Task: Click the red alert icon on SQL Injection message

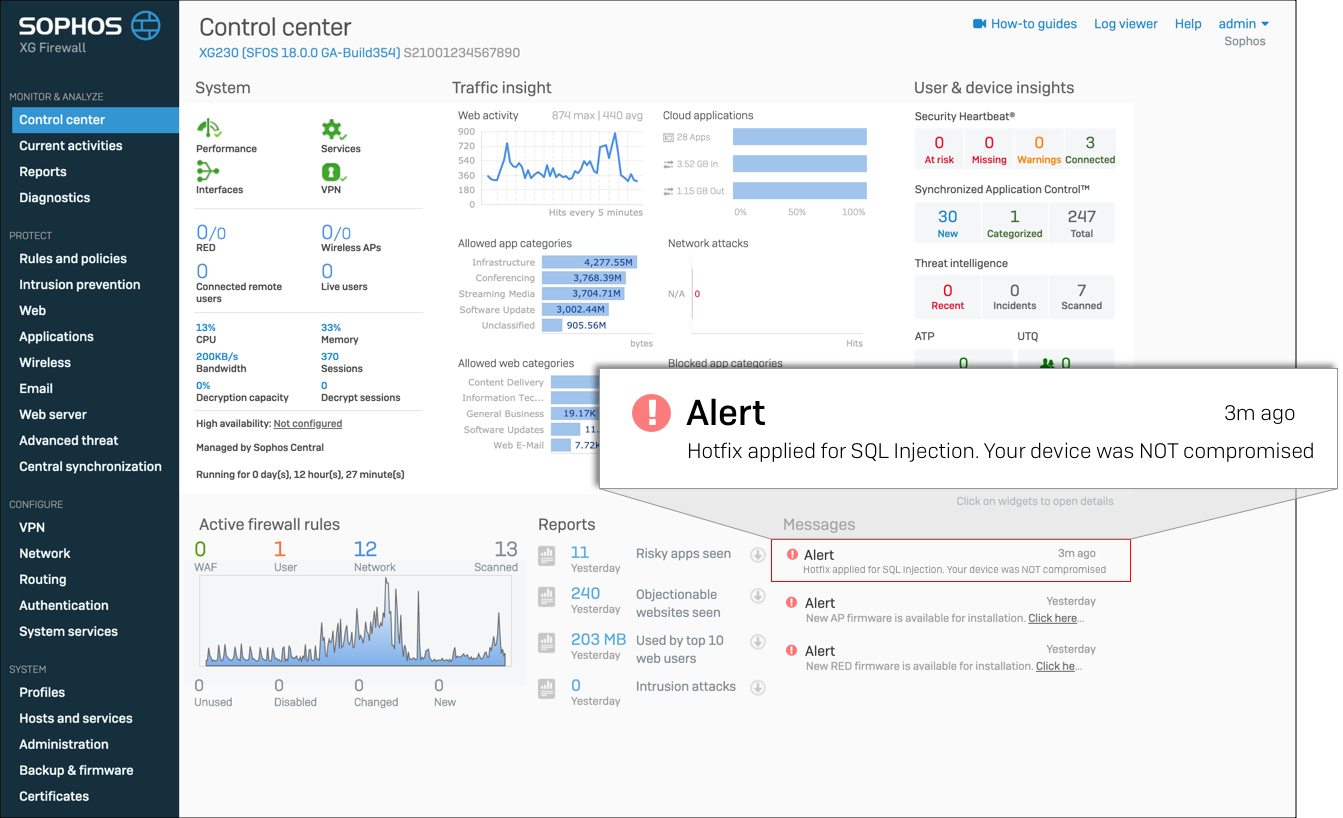Action: (792, 555)
